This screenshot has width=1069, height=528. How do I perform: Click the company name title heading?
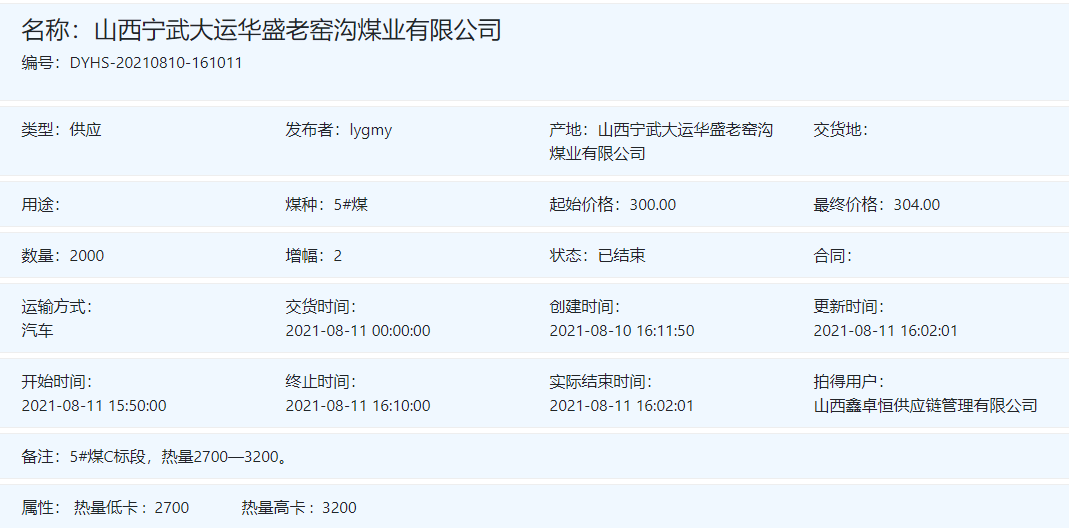point(262,30)
